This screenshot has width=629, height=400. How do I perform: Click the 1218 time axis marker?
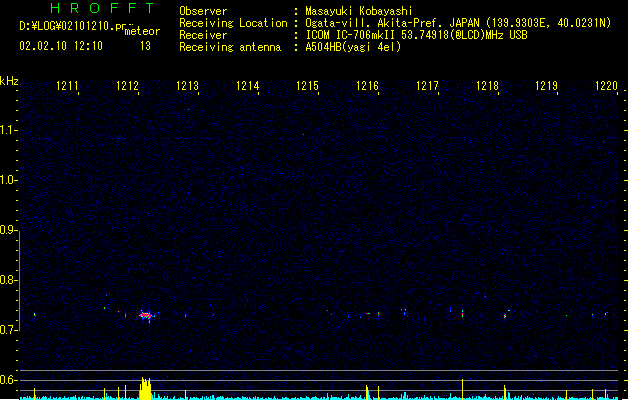click(487, 86)
